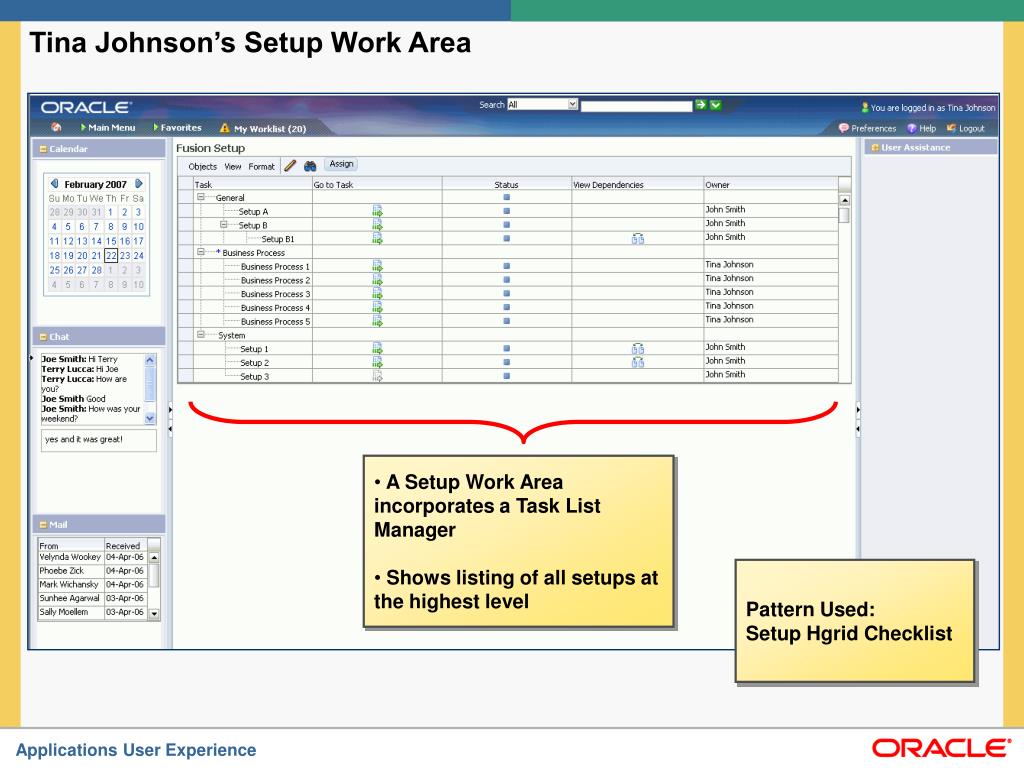Click the Logout link
The width and height of the screenshot is (1024, 768).
pos(965,128)
